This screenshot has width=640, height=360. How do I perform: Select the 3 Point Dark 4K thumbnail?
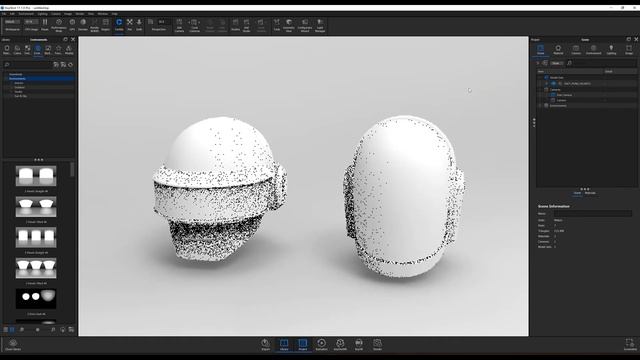[x=36, y=299]
